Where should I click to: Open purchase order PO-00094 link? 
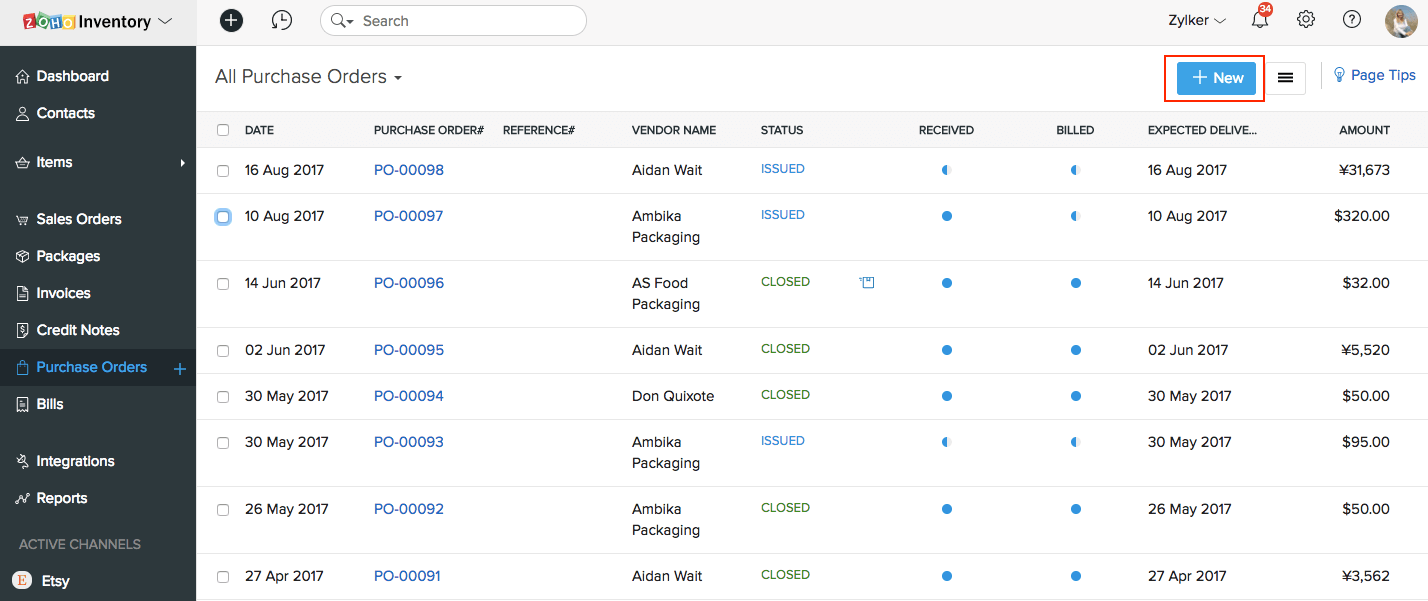[x=408, y=396]
